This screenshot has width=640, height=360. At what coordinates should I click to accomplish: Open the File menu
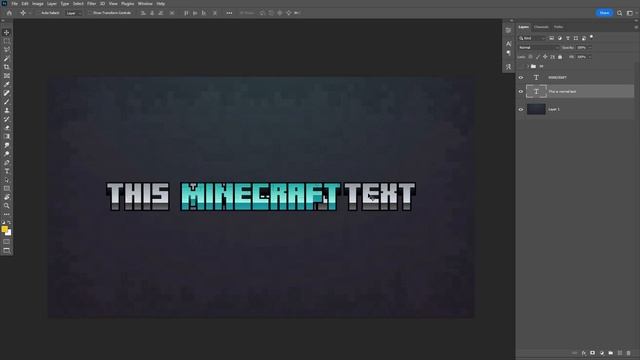pyautogui.click(x=14, y=4)
